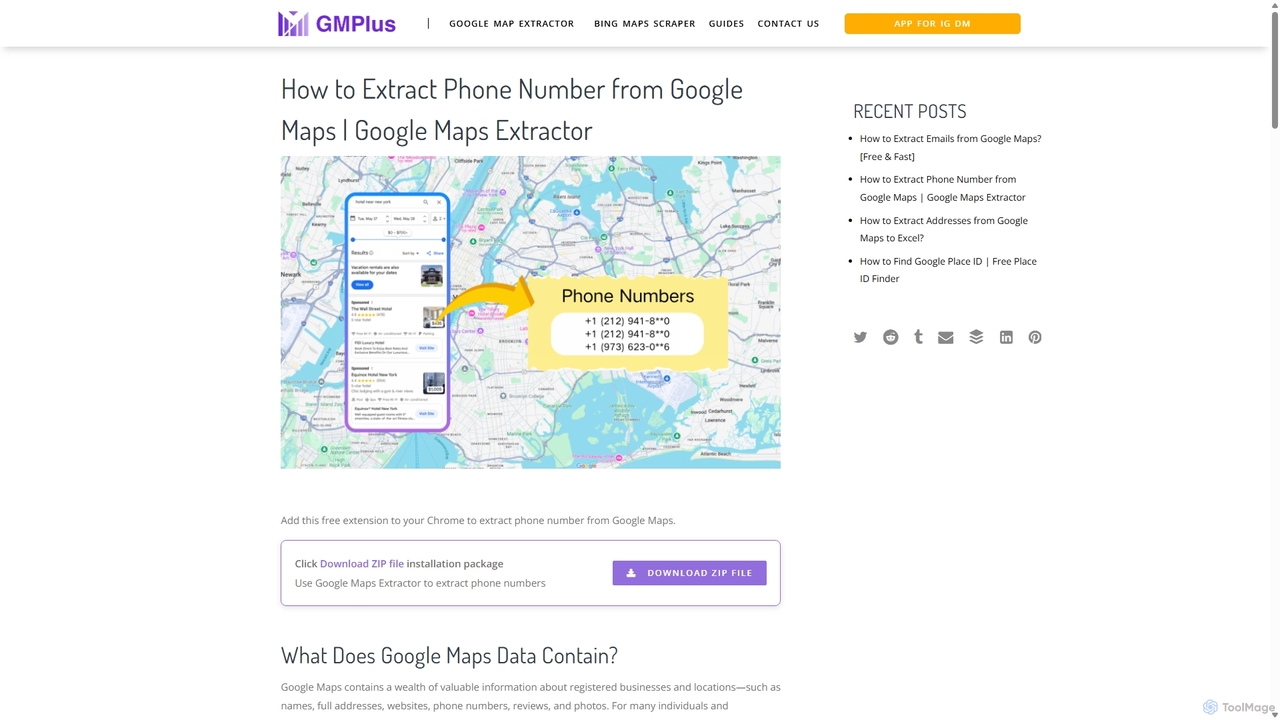Share the post on Reddit
This screenshot has height=720, width=1280.
tap(890, 337)
